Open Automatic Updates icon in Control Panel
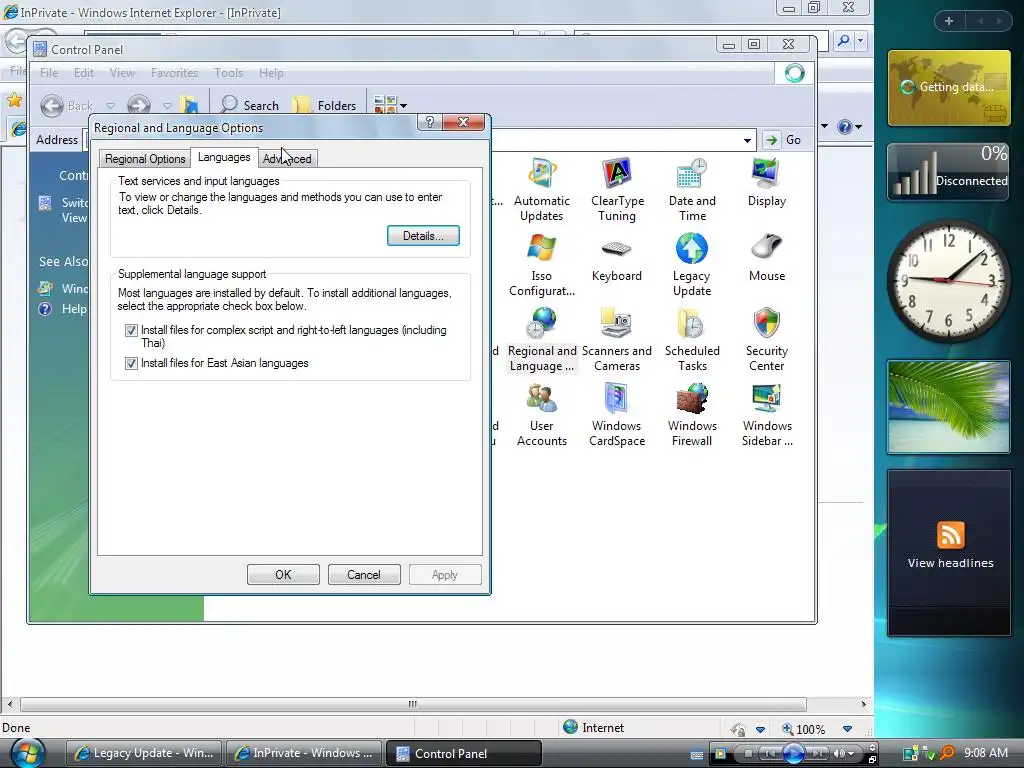Viewport: 1024px width, 768px height. coord(541,174)
